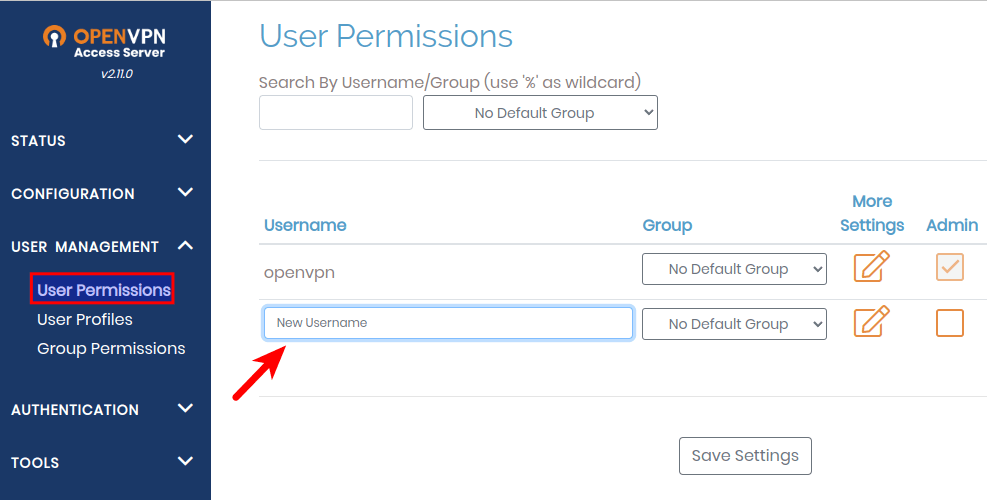This screenshot has height=500, width=987.
Task: Open User Profiles page
Action: [x=85, y=319]
